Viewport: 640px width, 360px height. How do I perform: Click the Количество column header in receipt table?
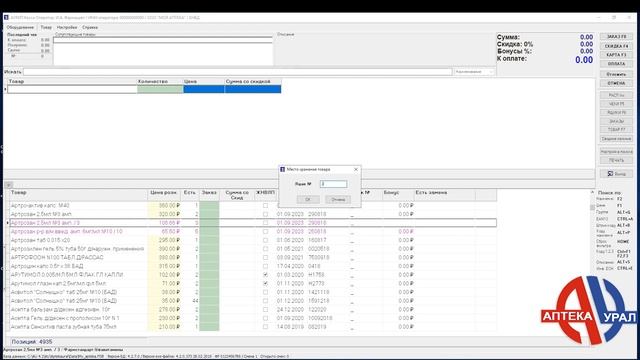[160, 82]
